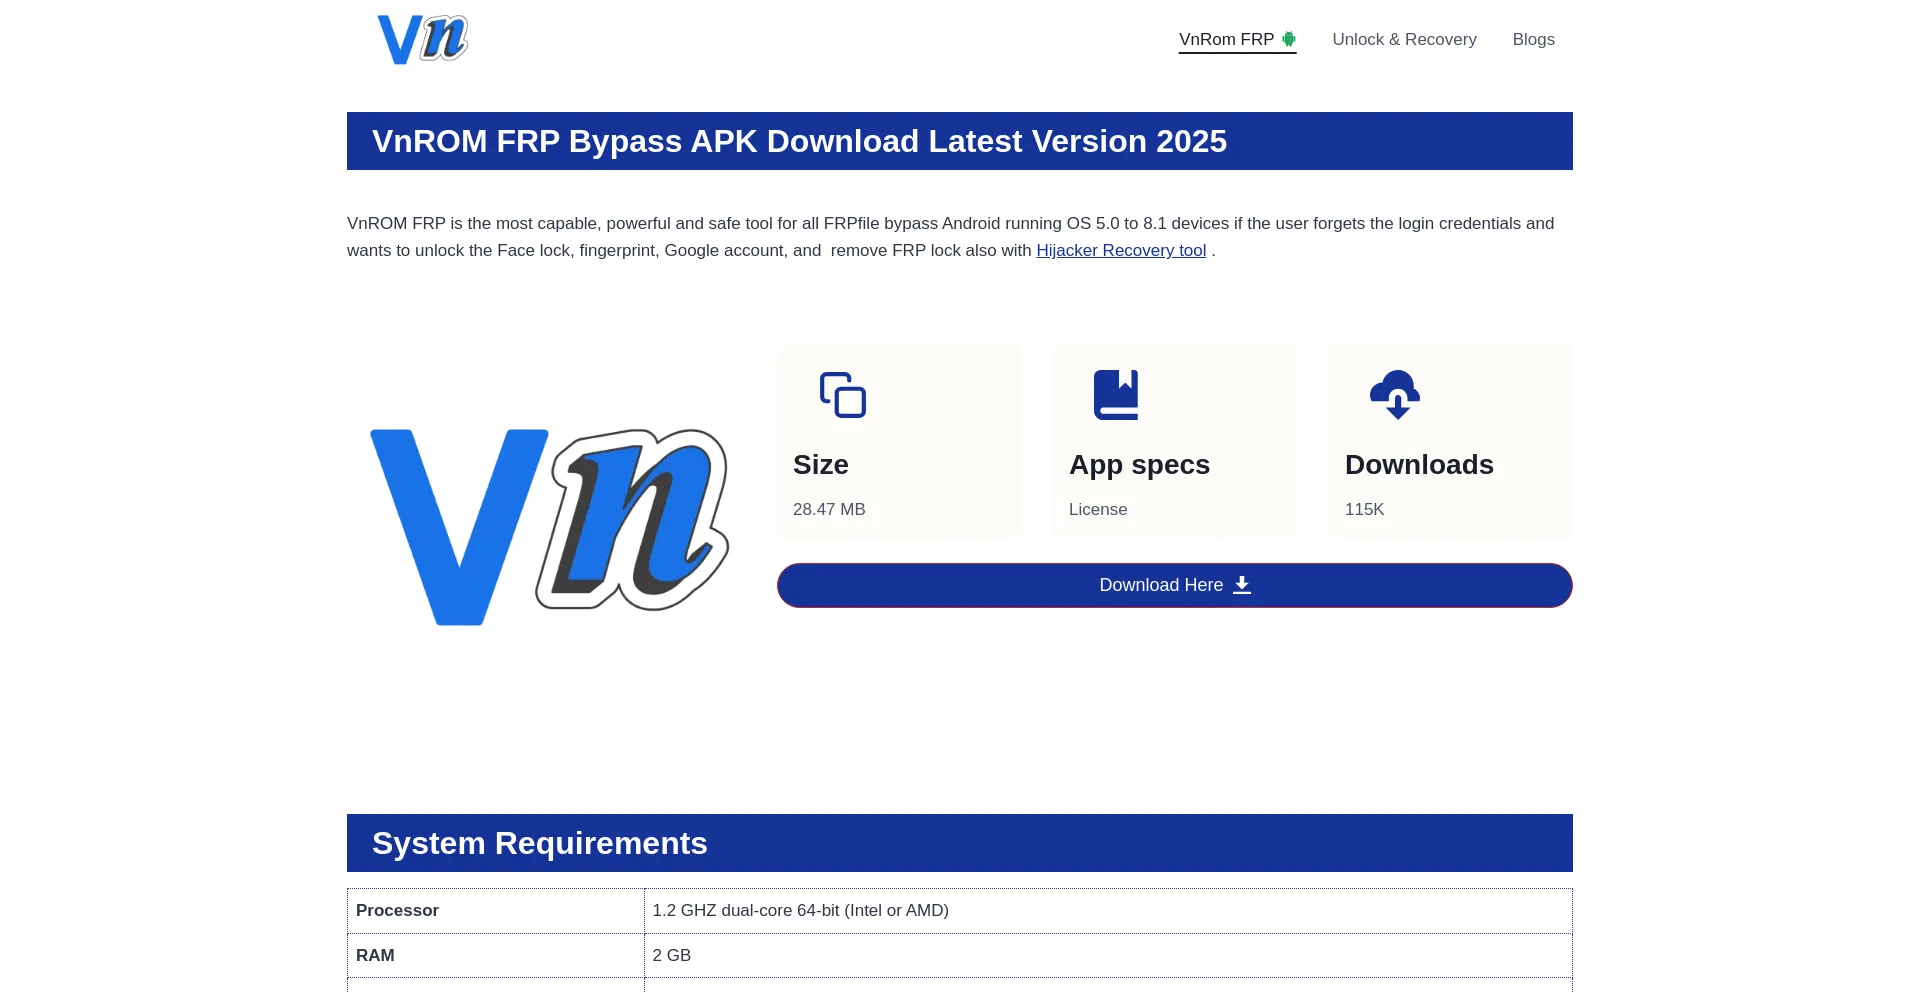This screenshot has height=993, width=1920.
Task: Click the Downloads heading
Action: tap(1419, 465)
